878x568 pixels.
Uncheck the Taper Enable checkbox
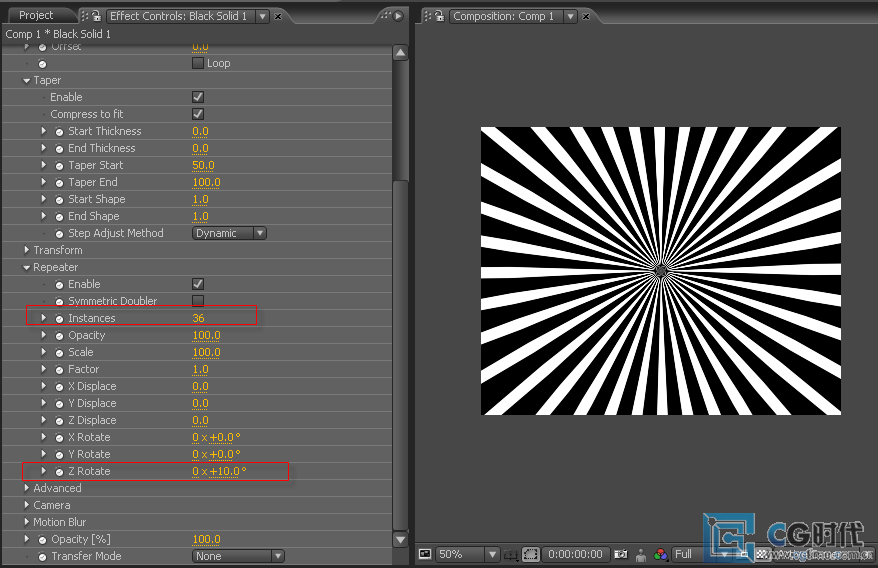(198, 97)
